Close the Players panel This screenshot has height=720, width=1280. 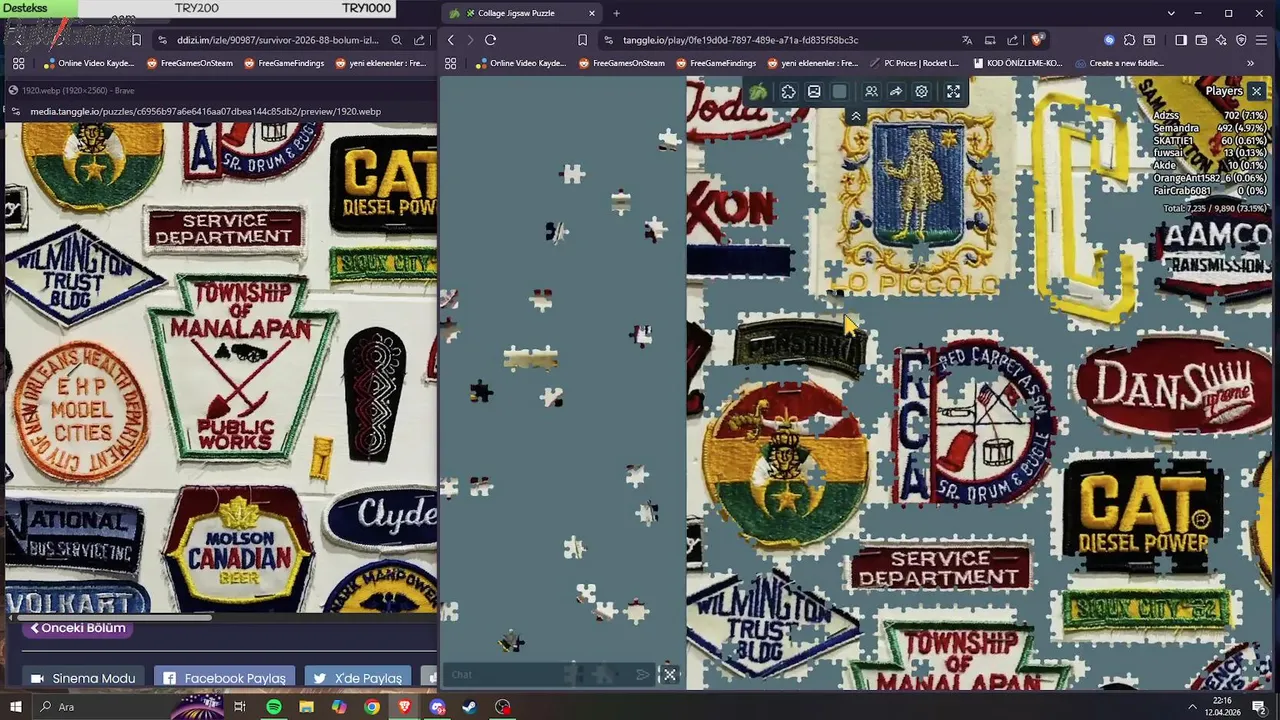(1256, 91)
